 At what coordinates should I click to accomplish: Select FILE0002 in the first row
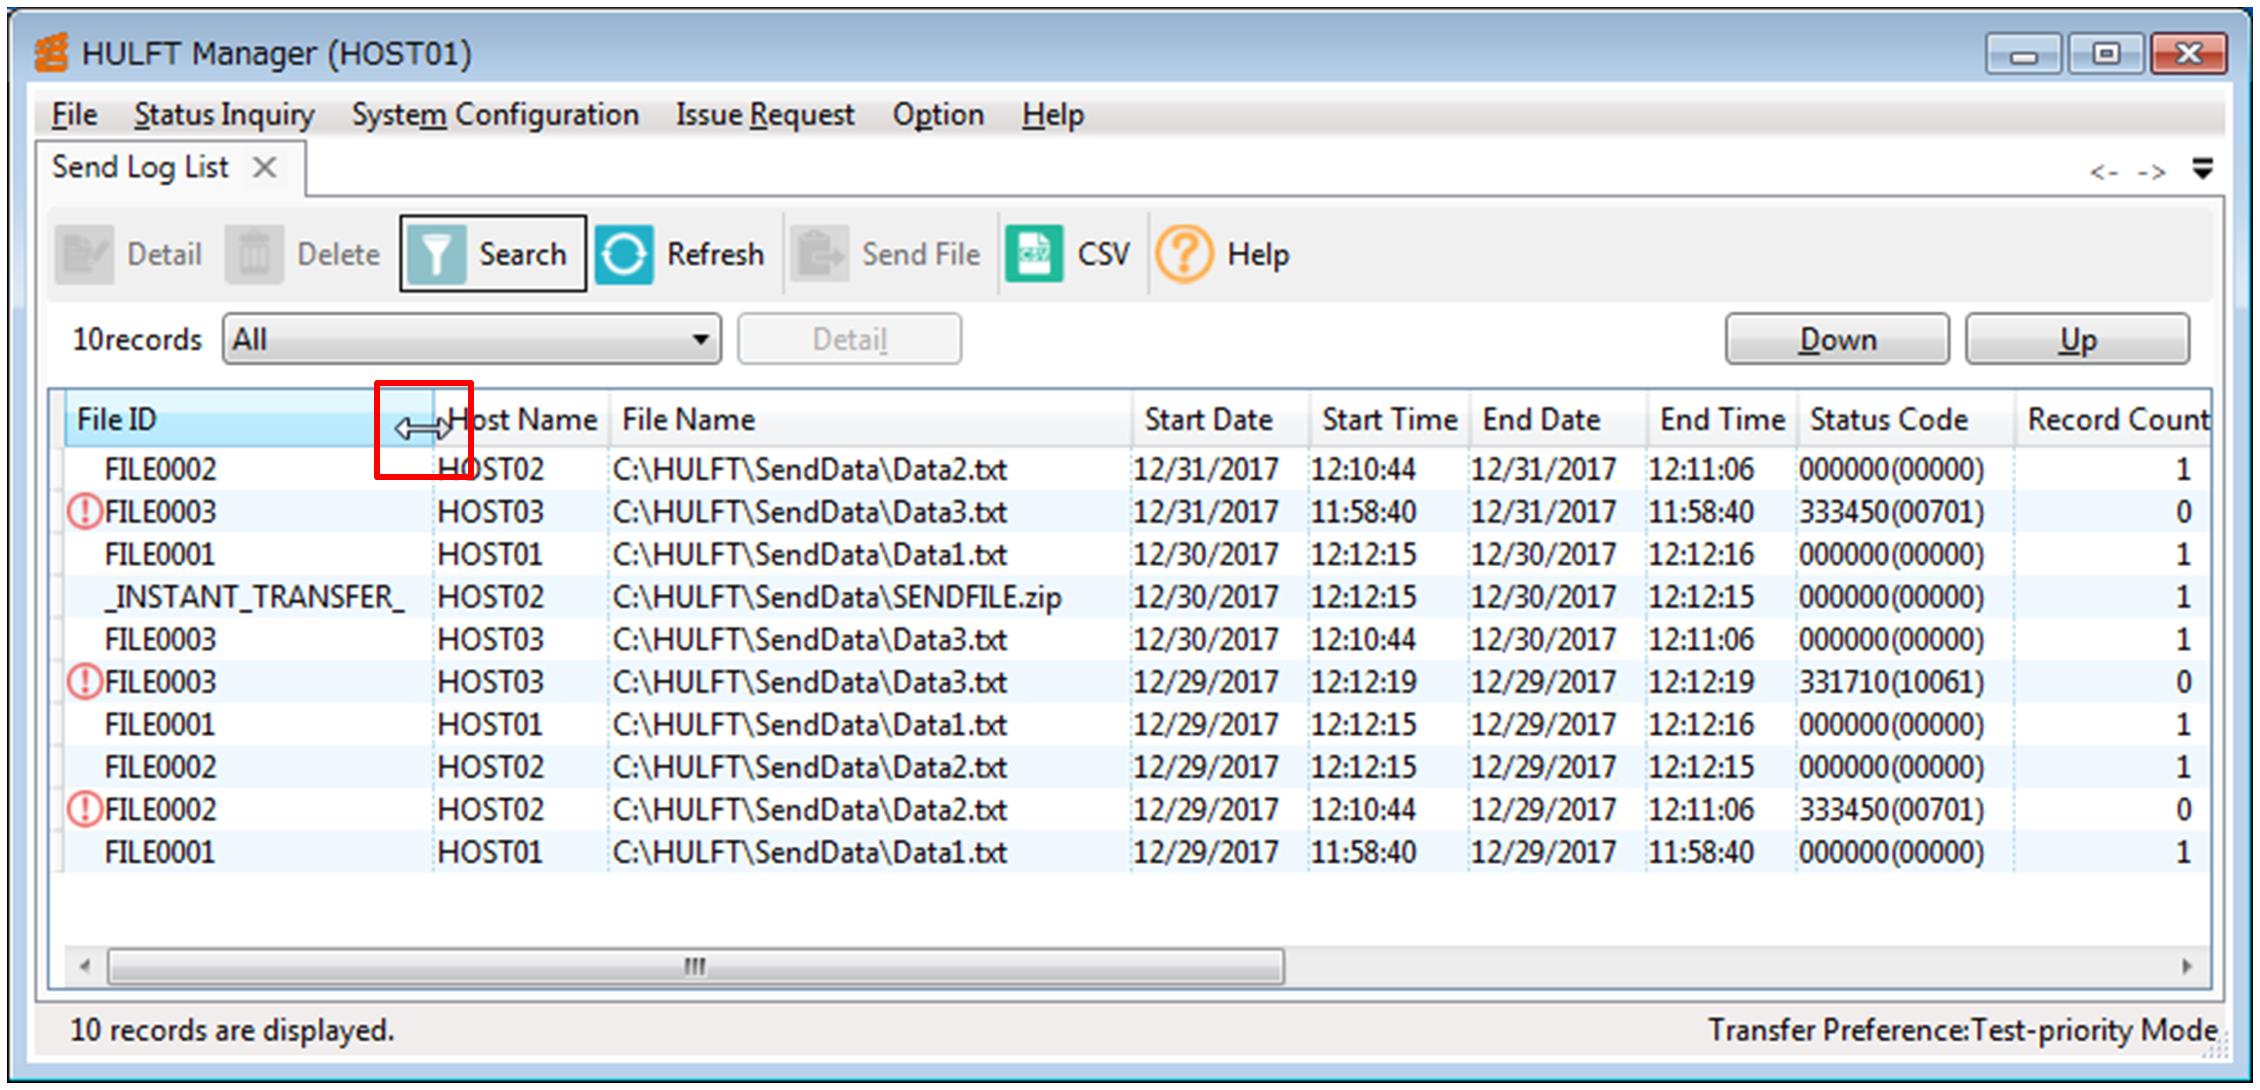pyautogui.click(x=160, y=470)
